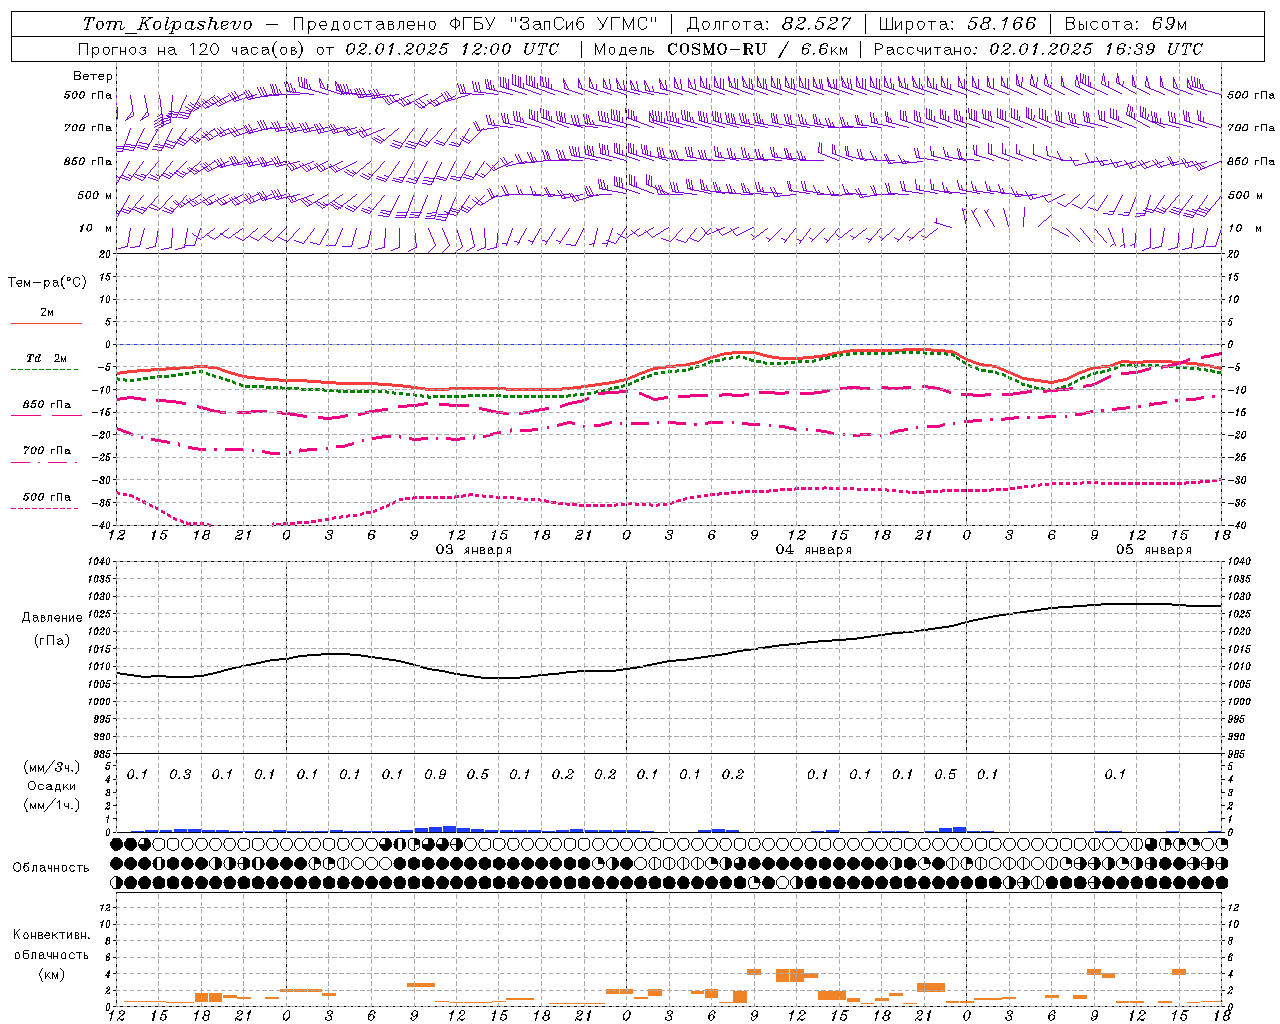
Task: Click the forecast range Прогноз на 120 часа(ов)
Action: pyautogui.click(x=192, y=49)
